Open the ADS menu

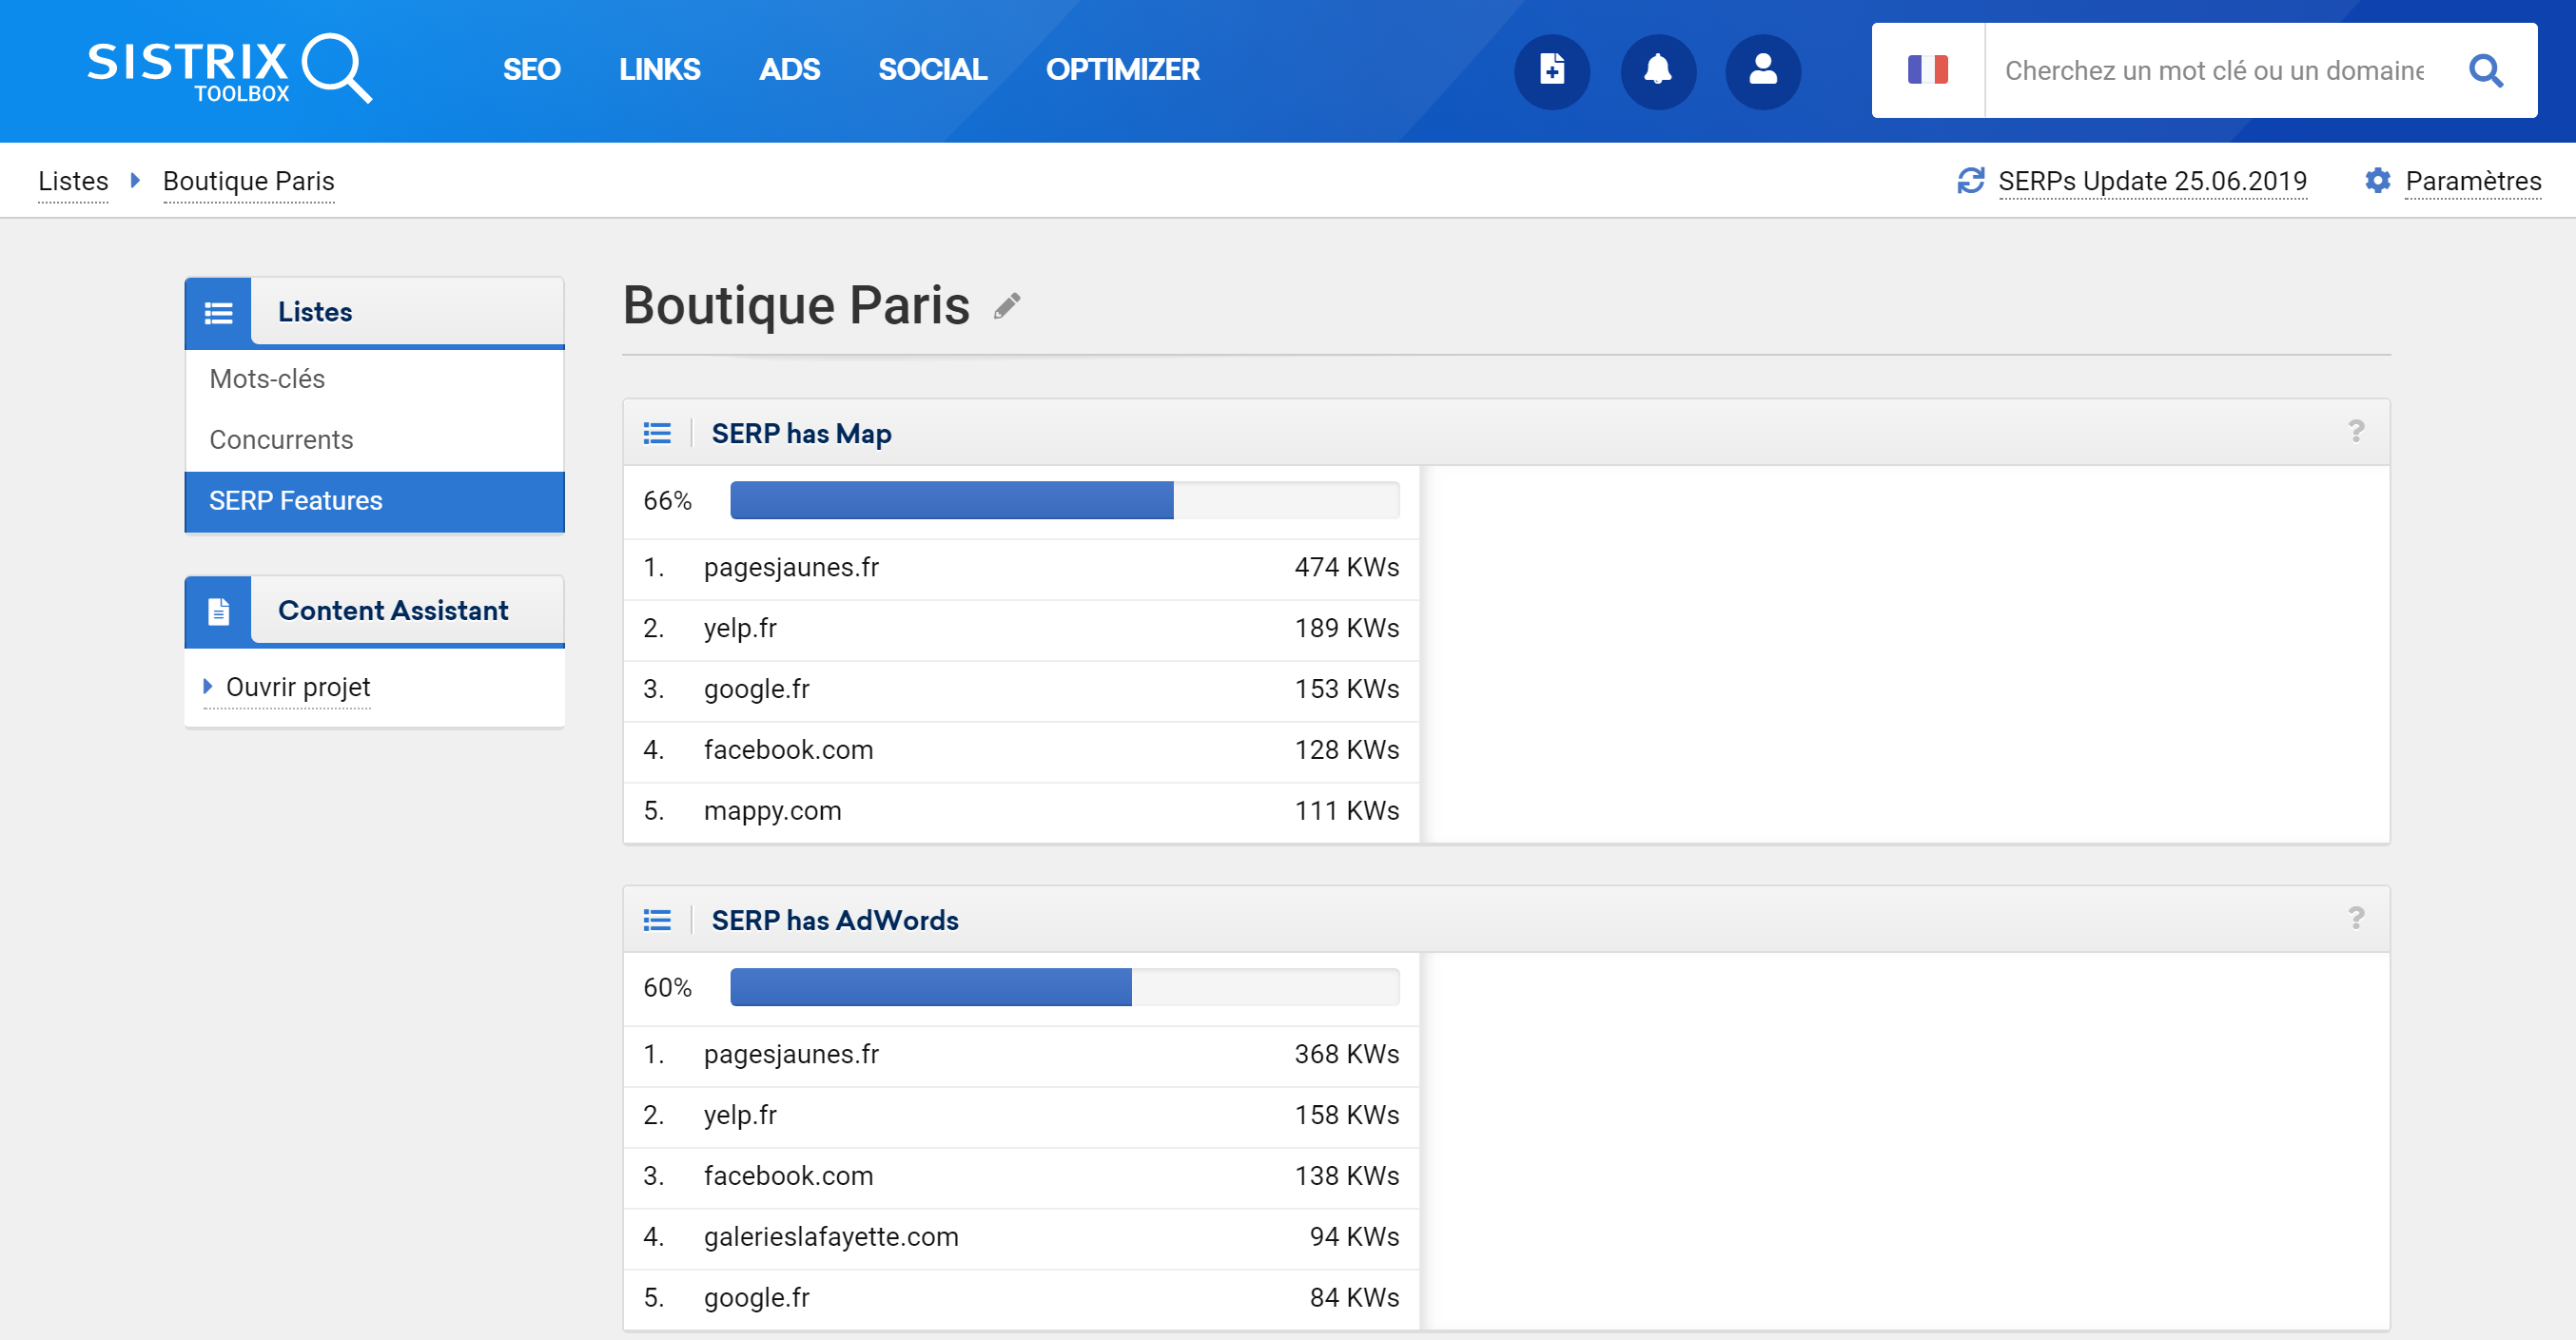[x=789, y=69]
